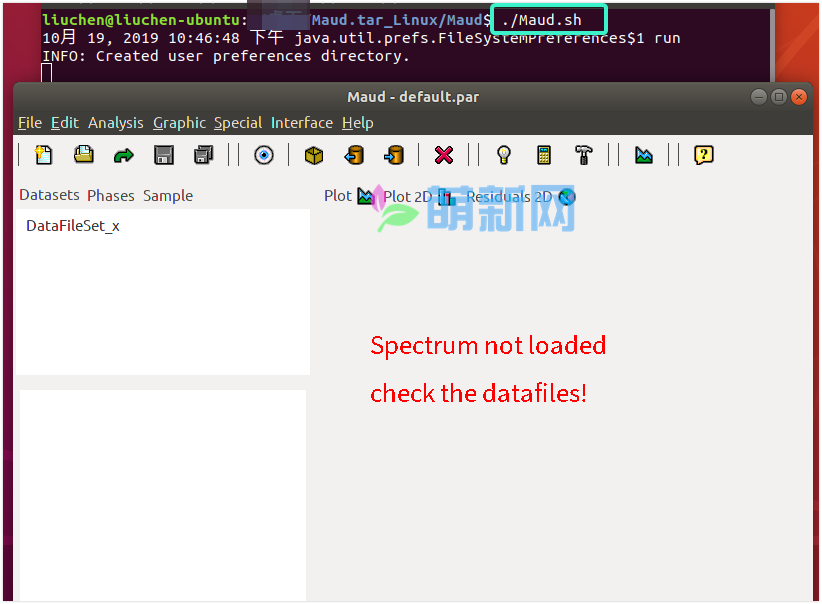Close the Maud window
The height and width of the screenshot is (604, 822).
(x=799, y=97)
